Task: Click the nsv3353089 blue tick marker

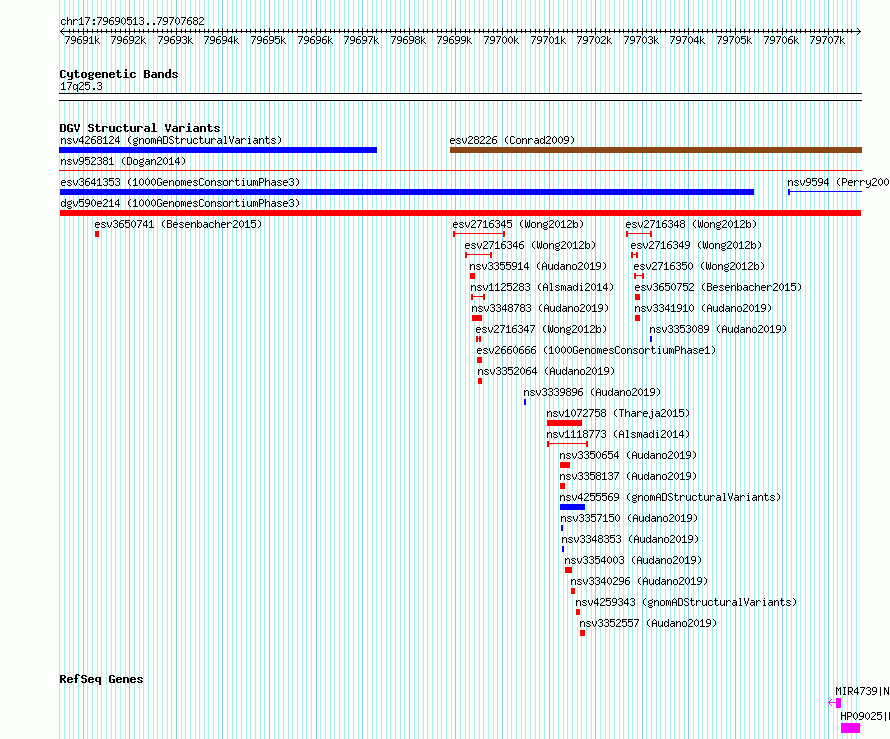Action: coord(651,339)
